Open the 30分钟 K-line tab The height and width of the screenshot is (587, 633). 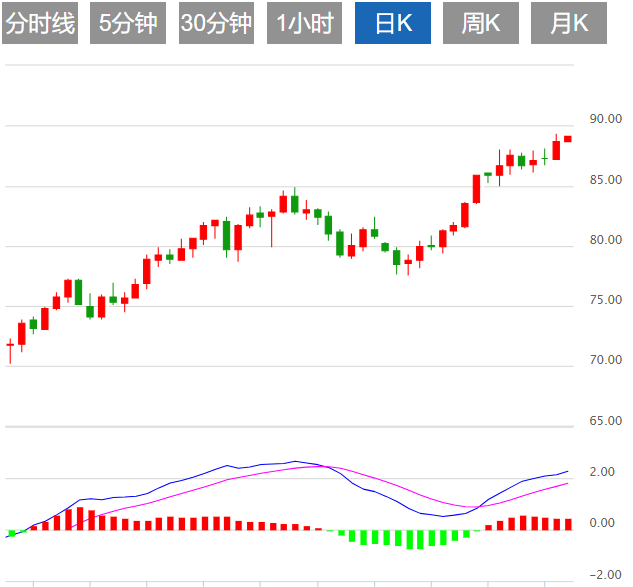point(216,24)
